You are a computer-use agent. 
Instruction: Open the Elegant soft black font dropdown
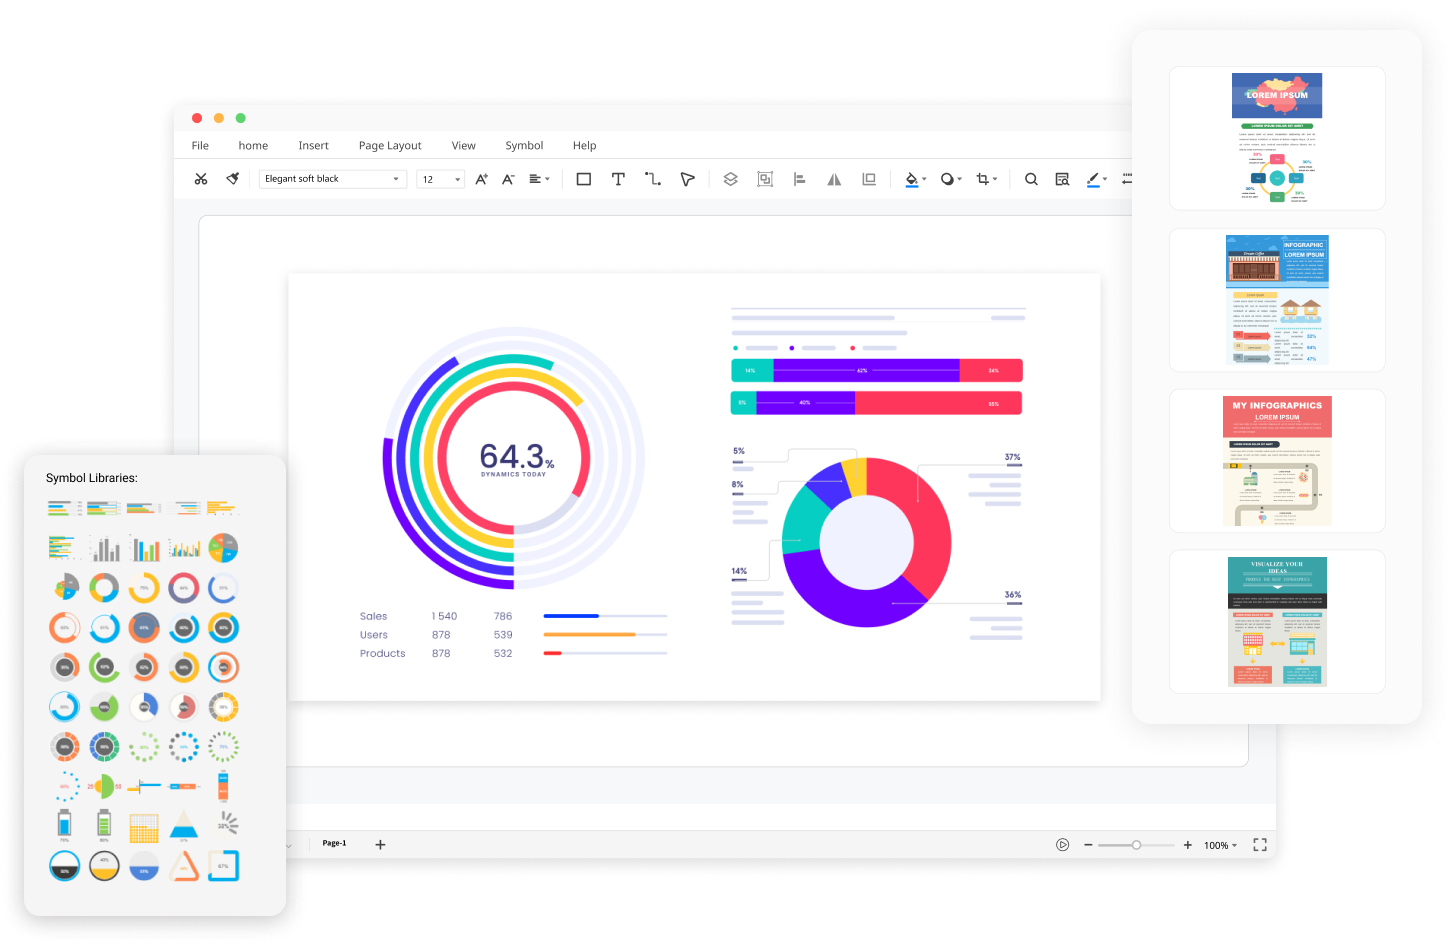[x=332, y=179]
